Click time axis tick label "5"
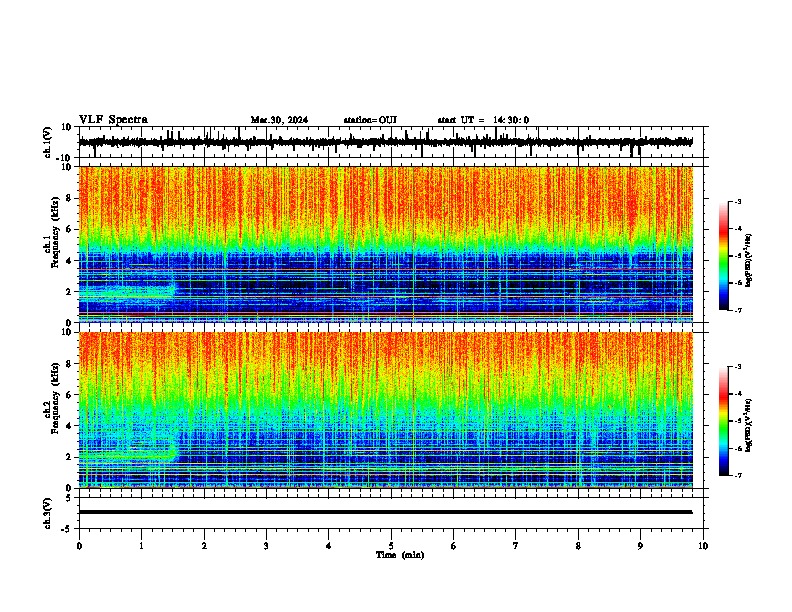This screenshot has width=792, height=612. (391, 546)
